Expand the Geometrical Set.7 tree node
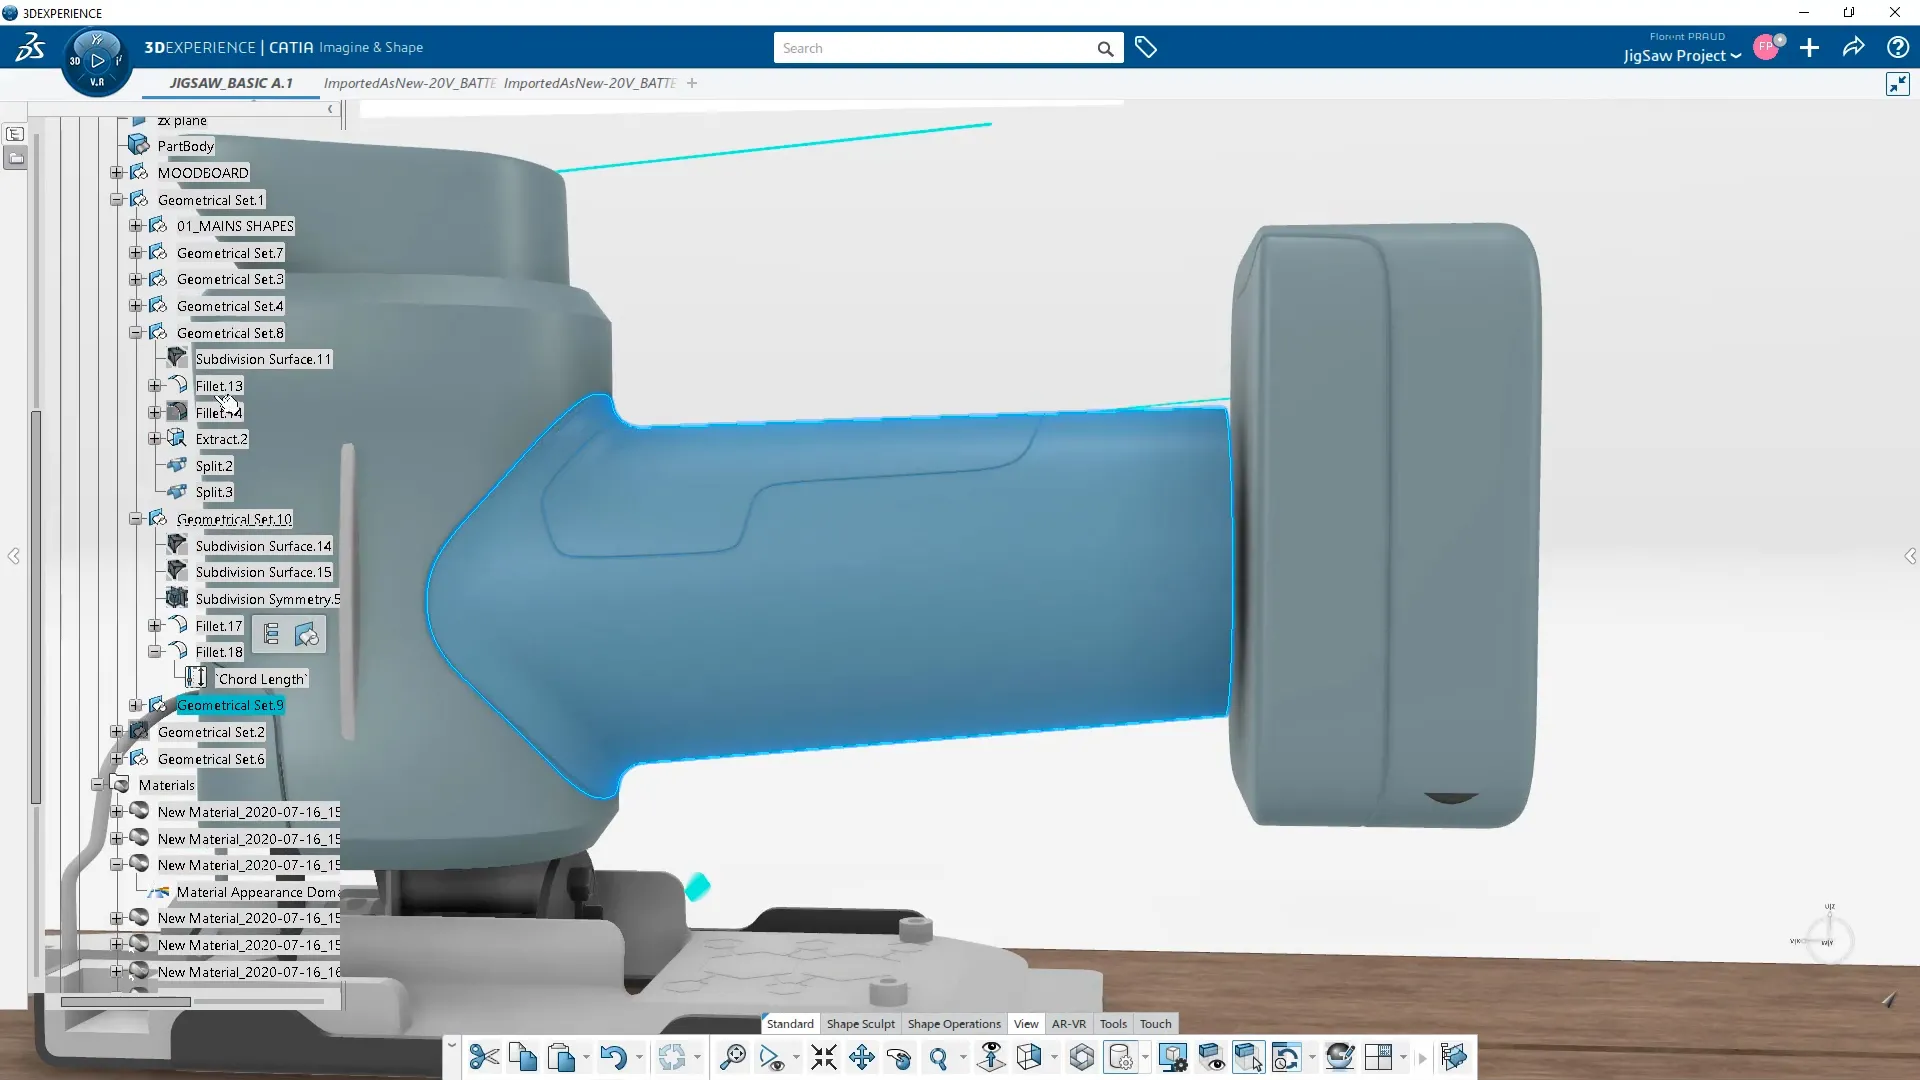The width and height of the screenshot is (1920, 1080). pos(136,252)
